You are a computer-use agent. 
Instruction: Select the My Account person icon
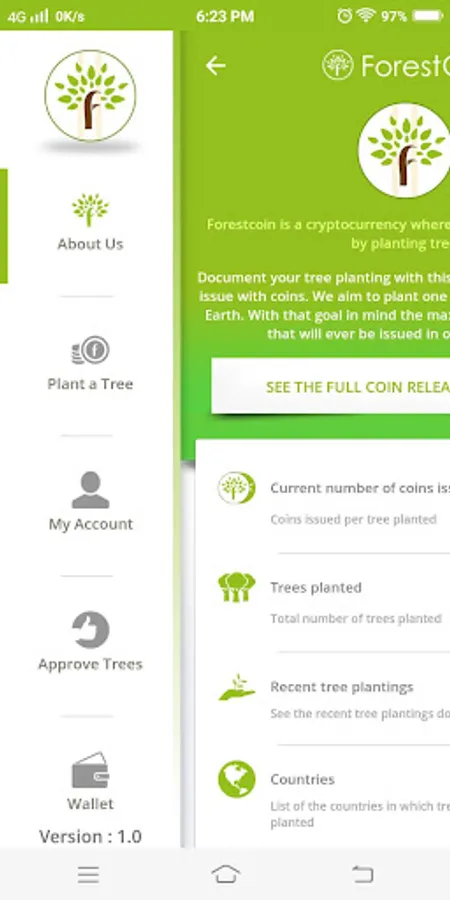[90, 490]
